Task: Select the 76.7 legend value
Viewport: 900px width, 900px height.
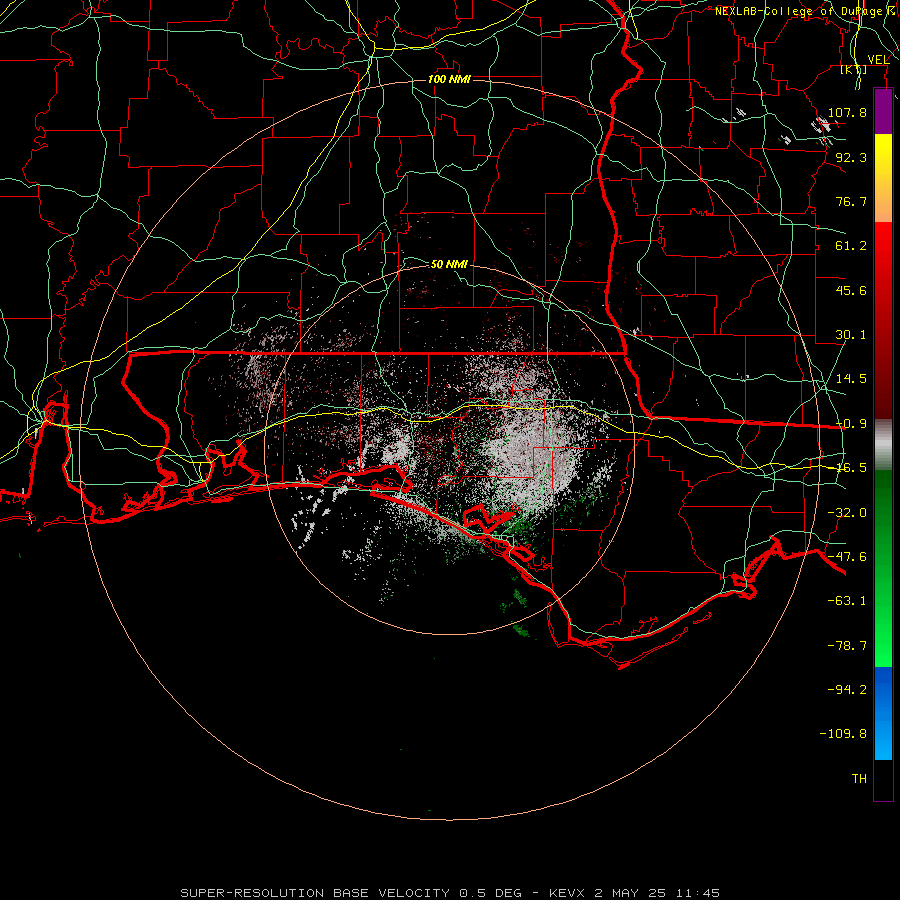Action: click(x=851, y=201)
